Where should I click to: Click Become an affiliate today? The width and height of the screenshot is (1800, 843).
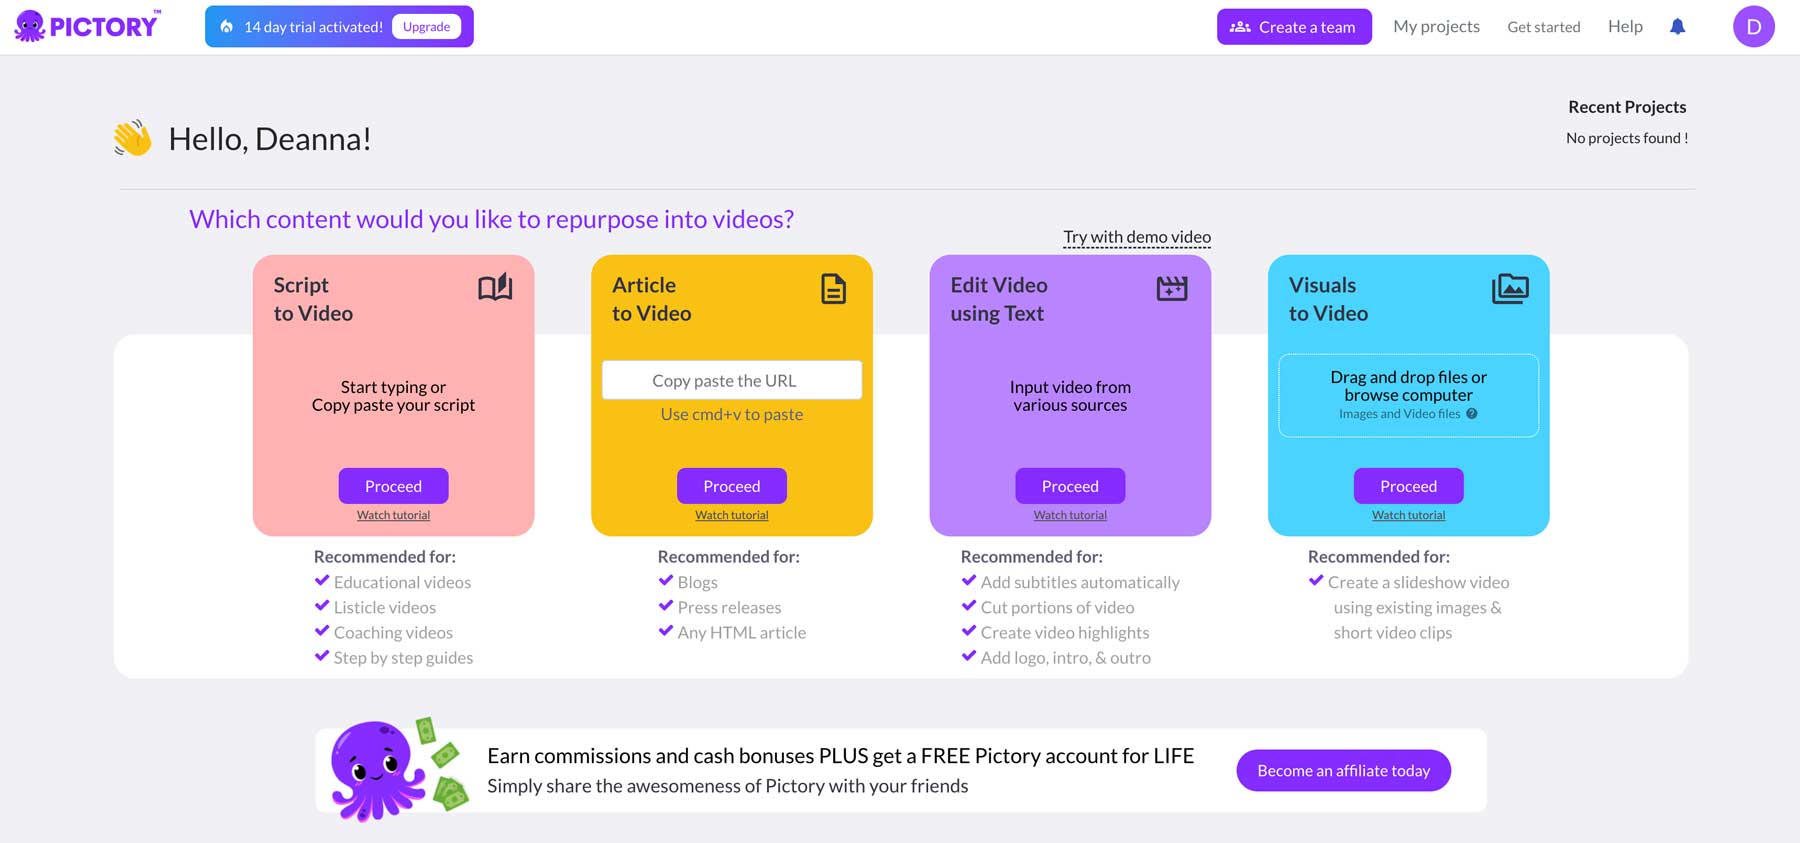[x=1343, y=770]
